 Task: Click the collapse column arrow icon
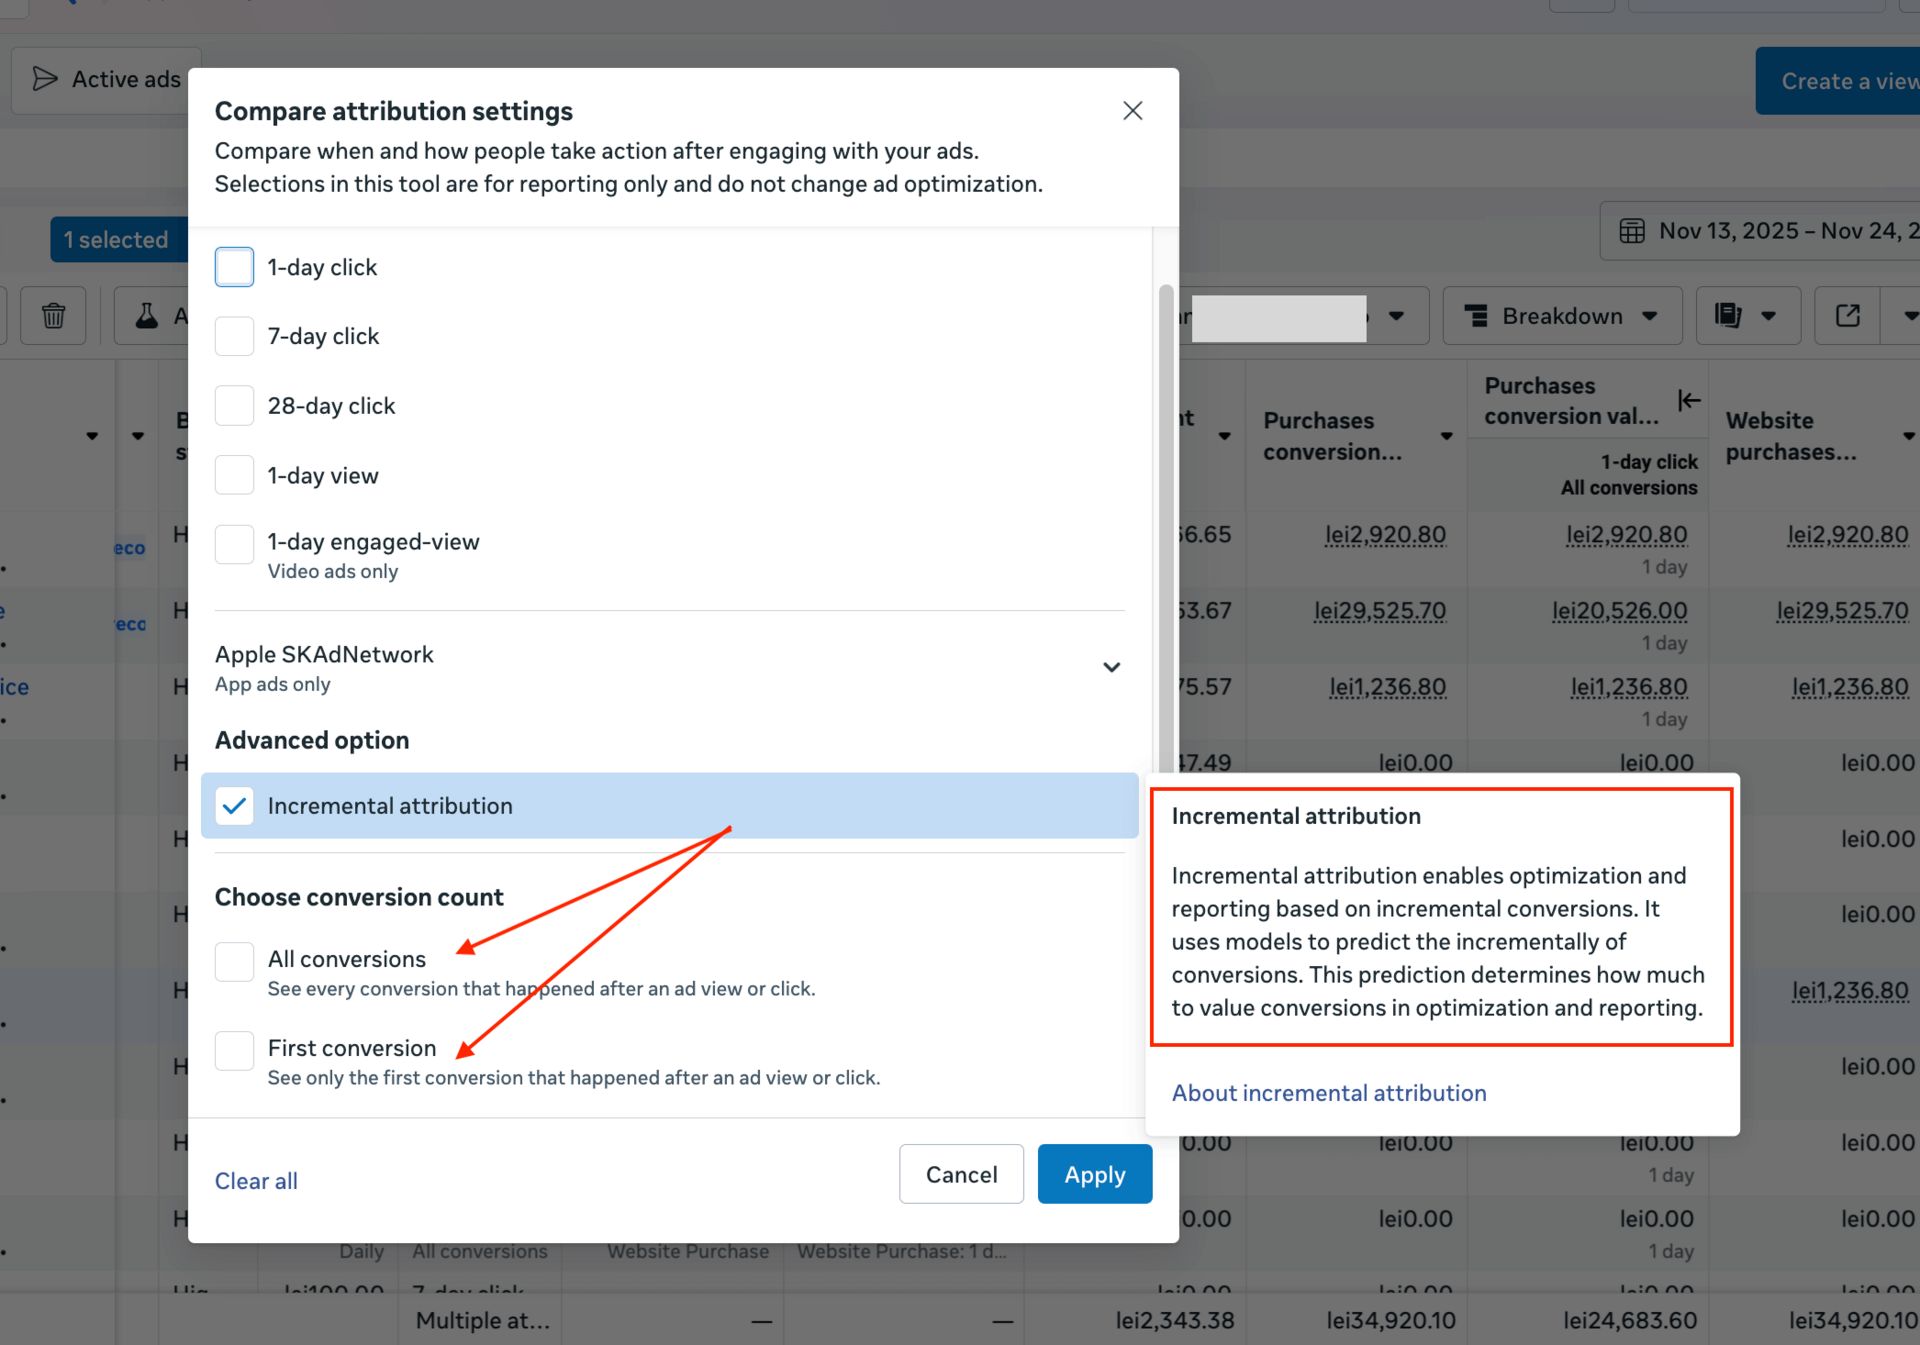(x=1688, y=400)
